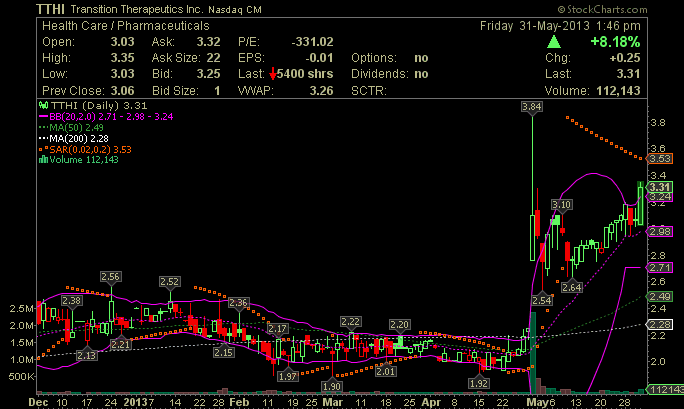Click the volume bars icon in the legend

coord(43,160)
